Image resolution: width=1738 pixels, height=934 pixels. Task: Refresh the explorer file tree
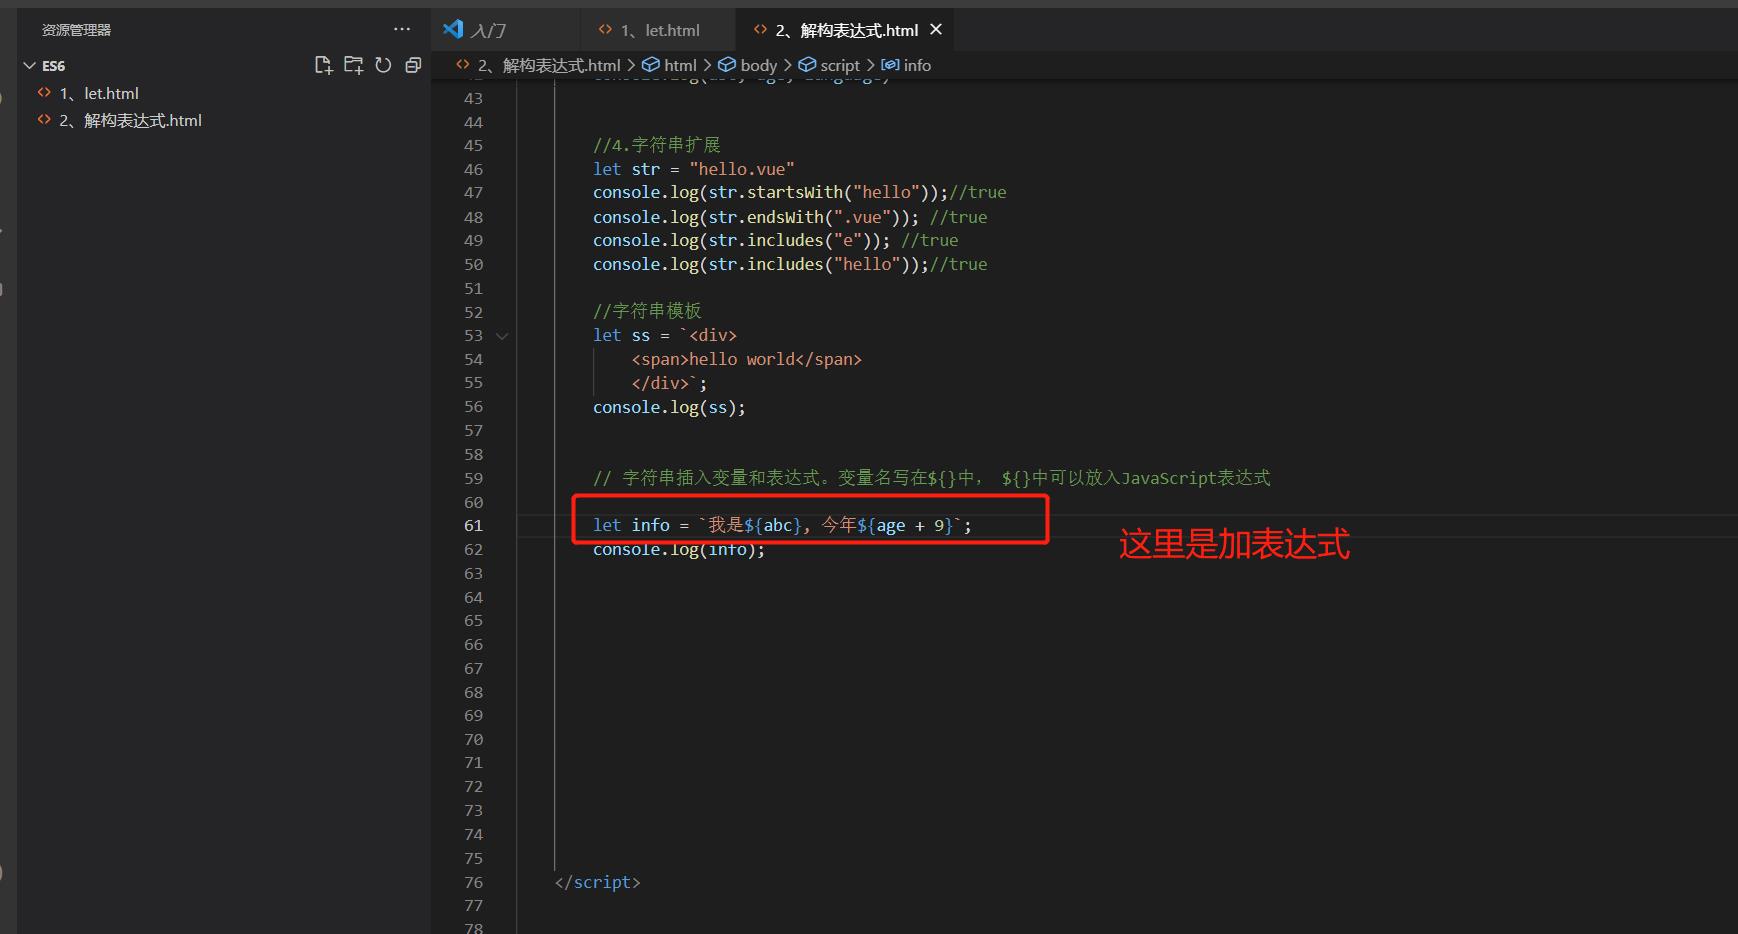pyautogui.click(x=383, y=65)
